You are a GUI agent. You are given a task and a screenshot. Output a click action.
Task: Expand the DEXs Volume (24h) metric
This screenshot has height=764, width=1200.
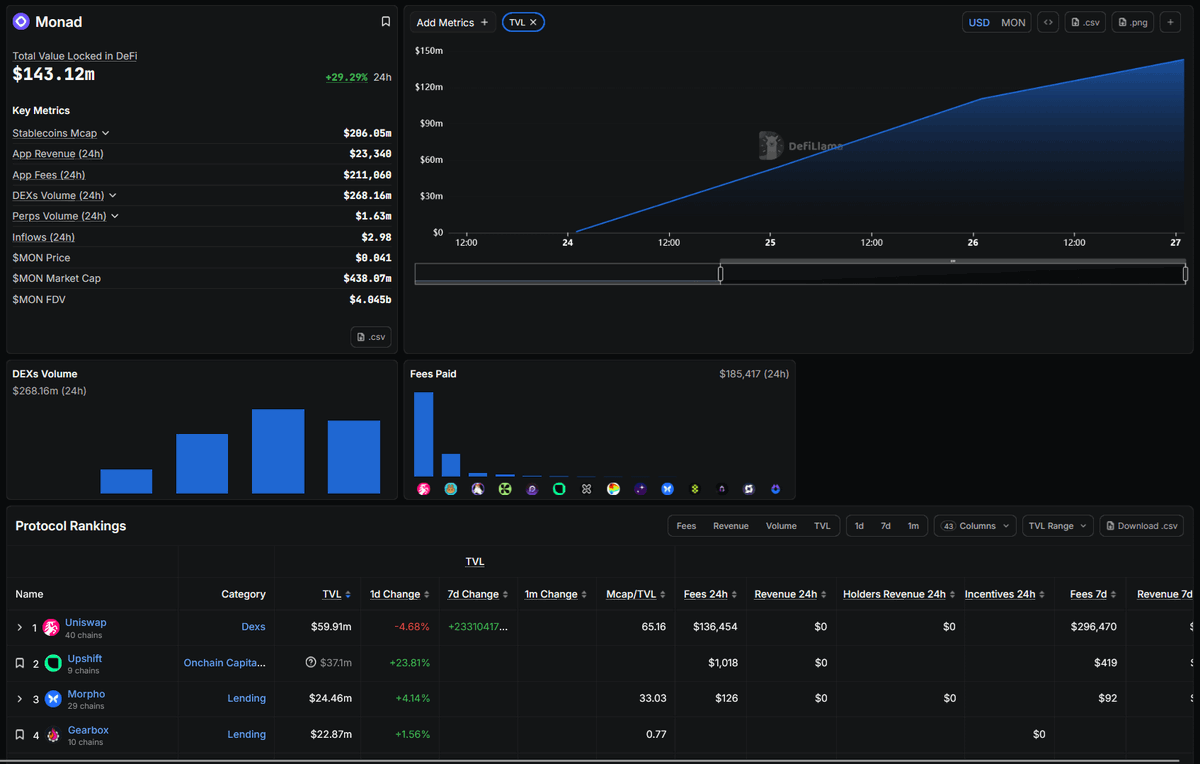pyautogui.click(x=65, y=196)
